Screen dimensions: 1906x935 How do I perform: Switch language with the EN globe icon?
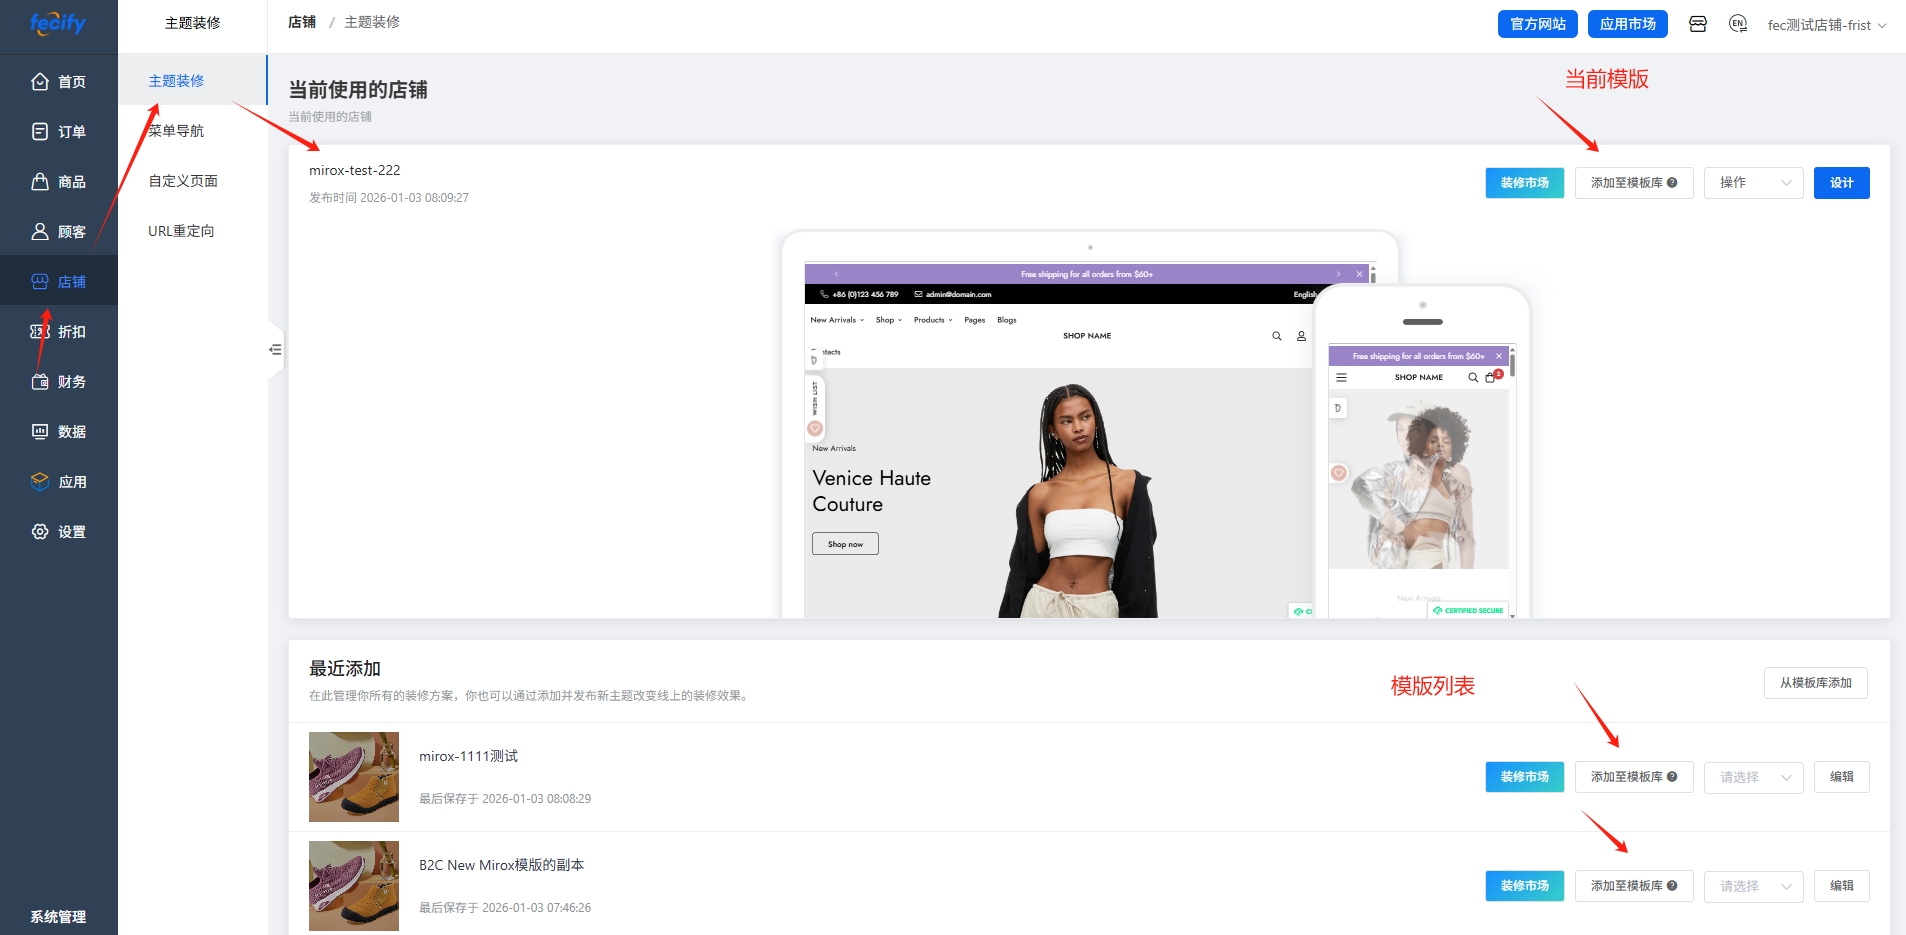coord(1738,24)
